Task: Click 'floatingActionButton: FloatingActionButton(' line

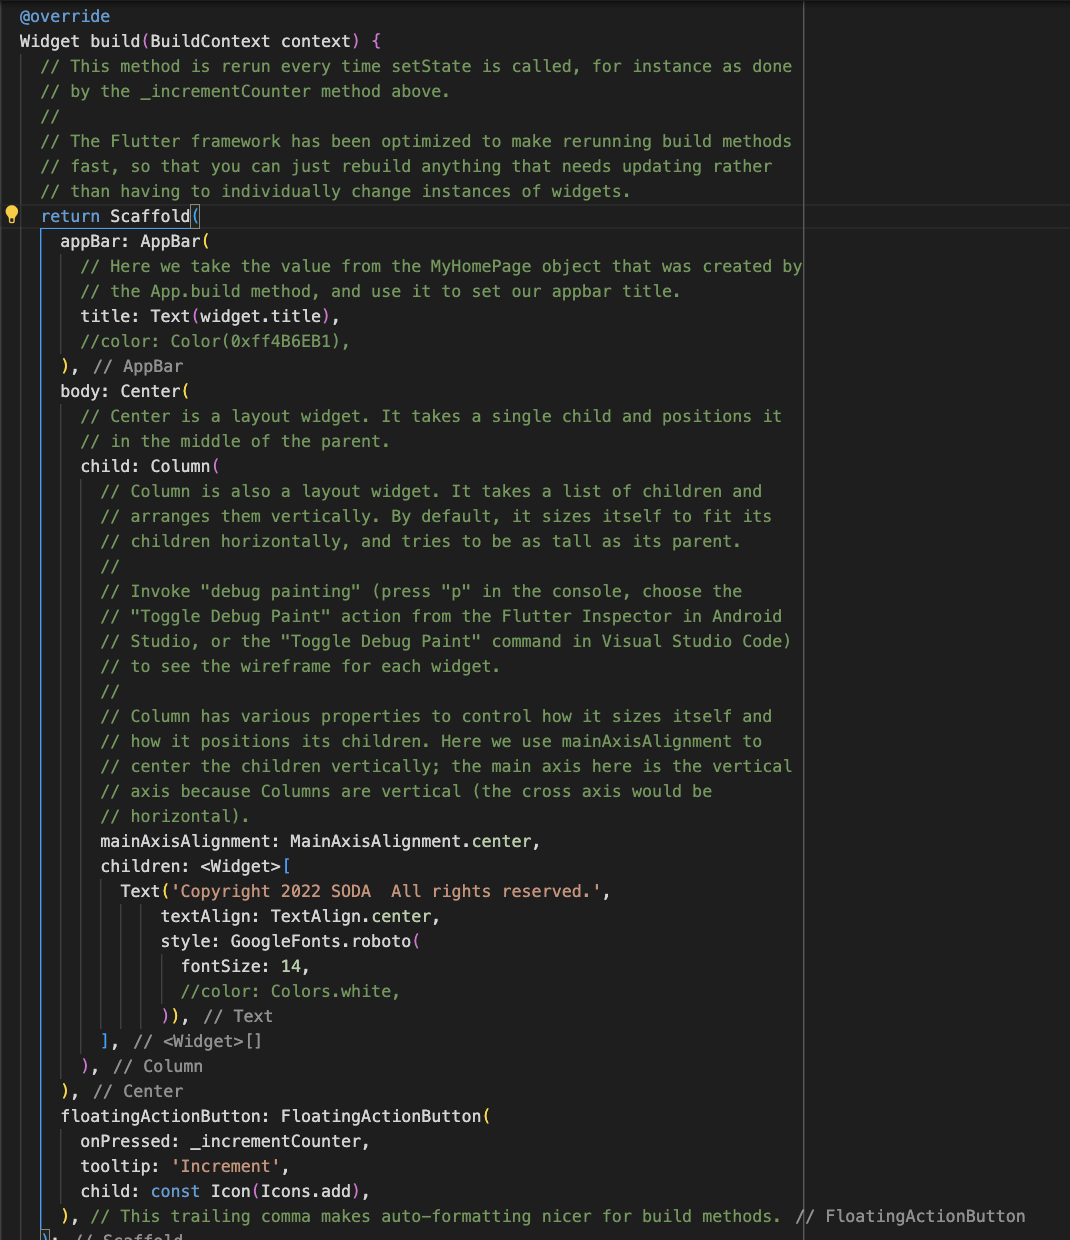Action: point(275,1116)
